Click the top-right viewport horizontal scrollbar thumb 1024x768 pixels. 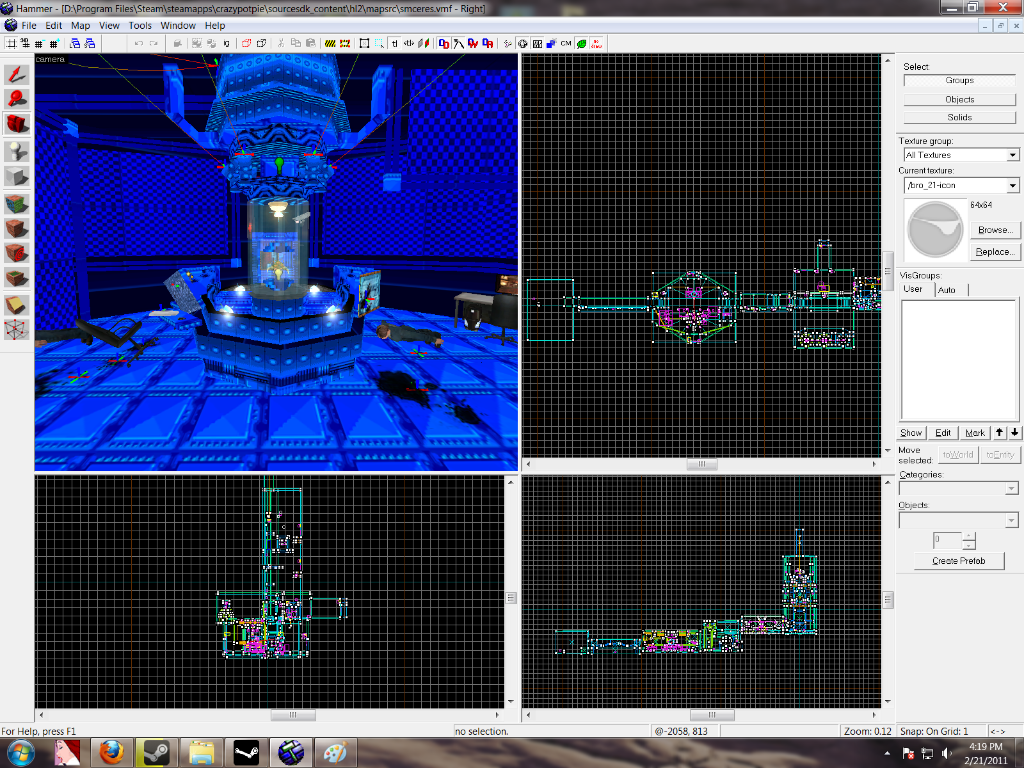click(702, 464)
